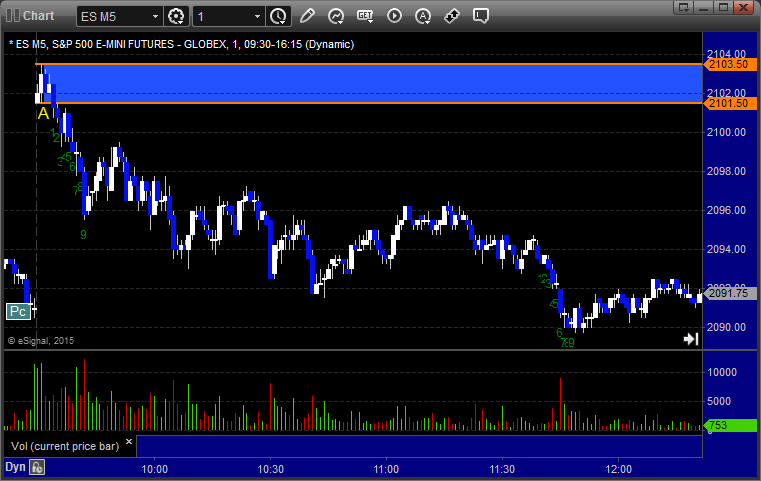Click the 12:00 time axis label
761x481 pixels.
click(618, 469)
